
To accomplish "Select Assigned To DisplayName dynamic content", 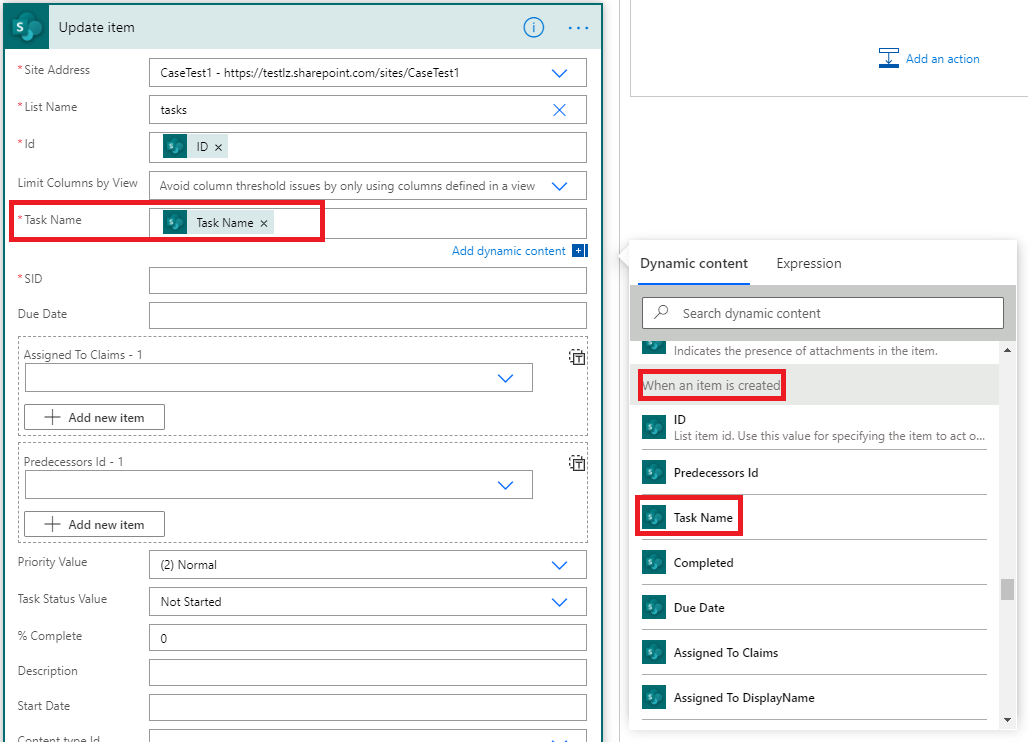I will pos(814,697).
